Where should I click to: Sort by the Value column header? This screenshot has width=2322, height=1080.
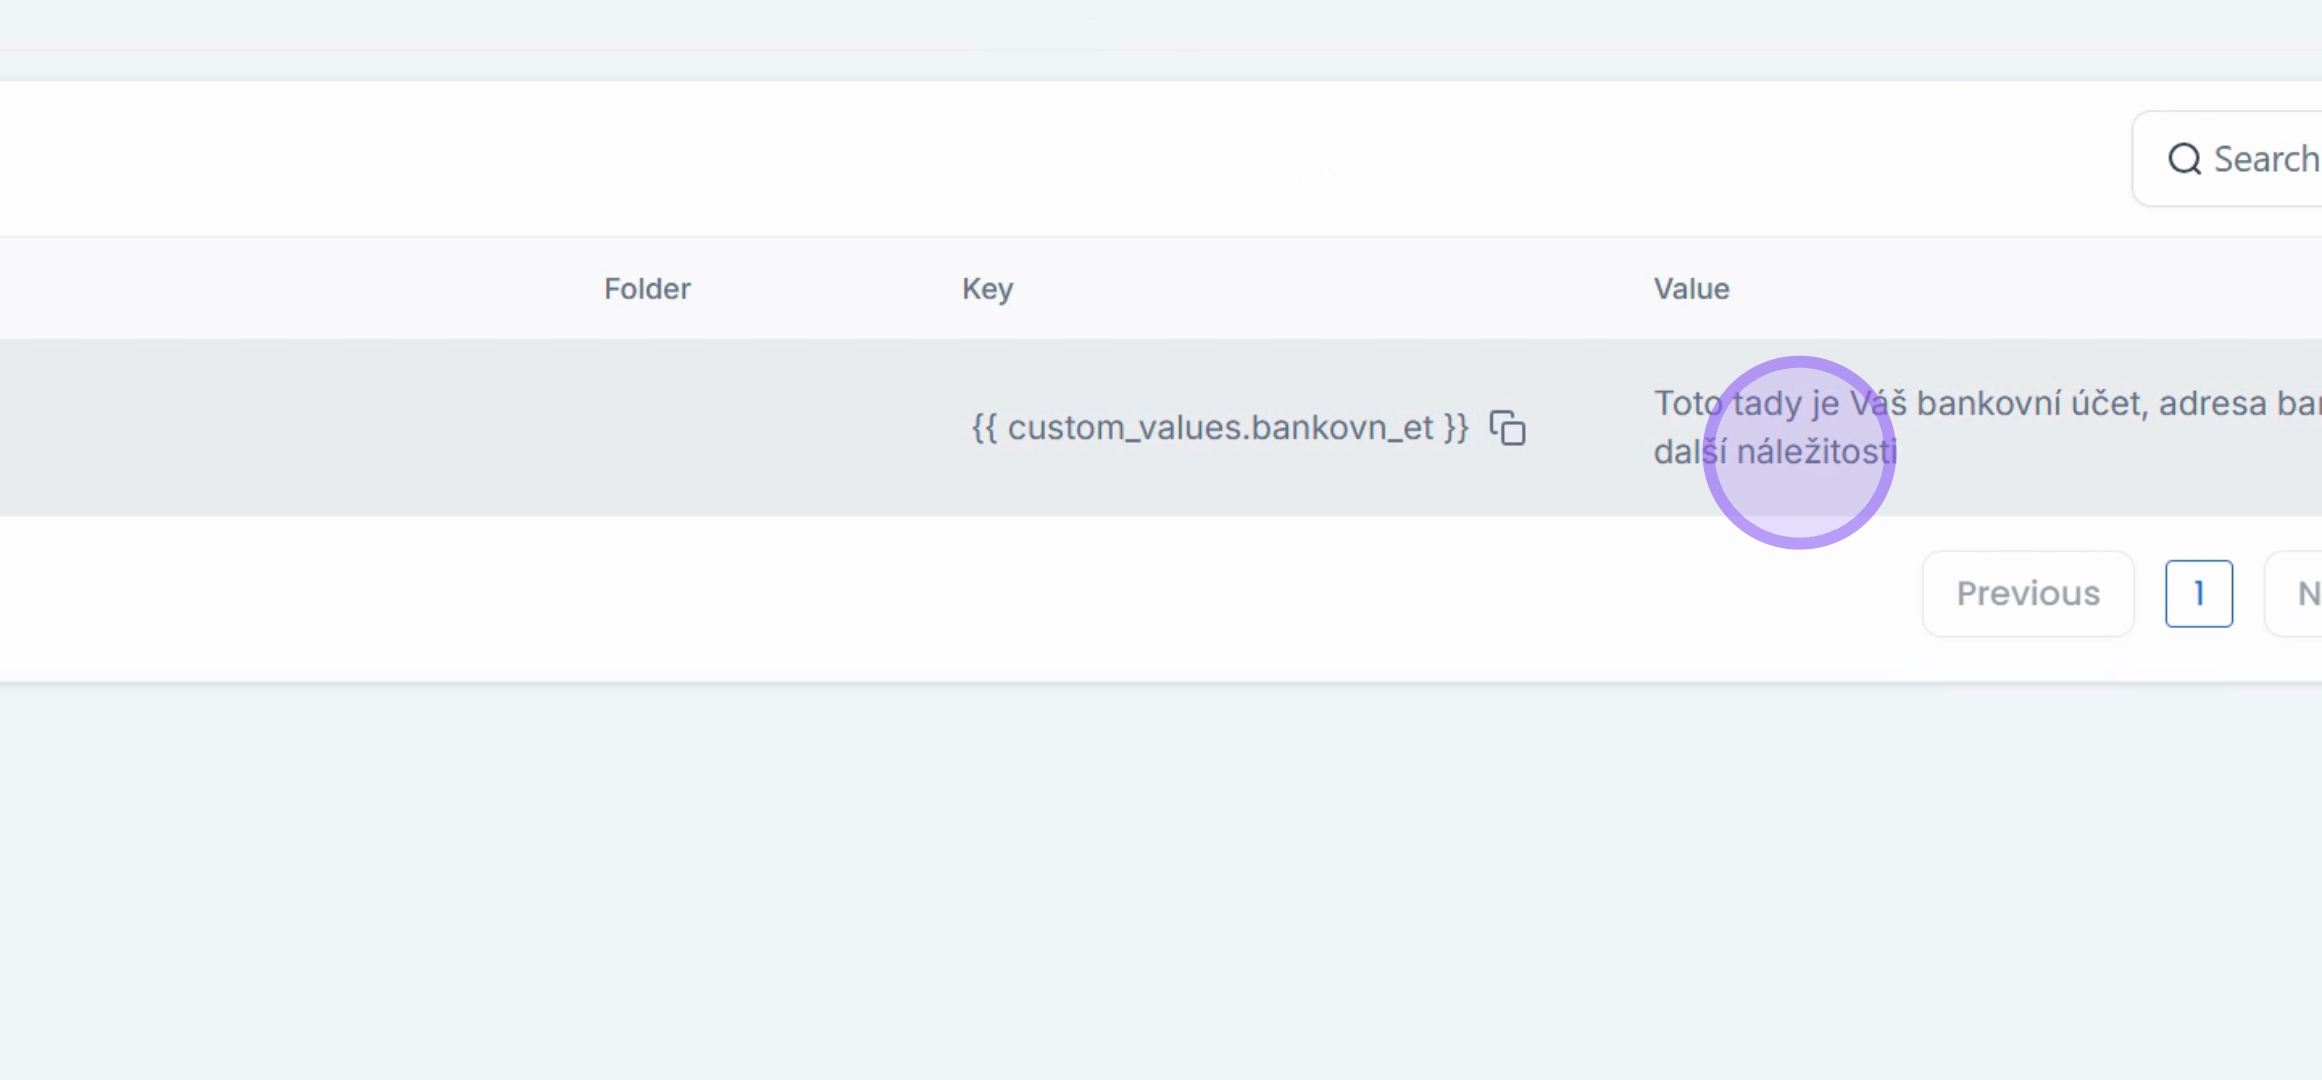[1691, 289]
